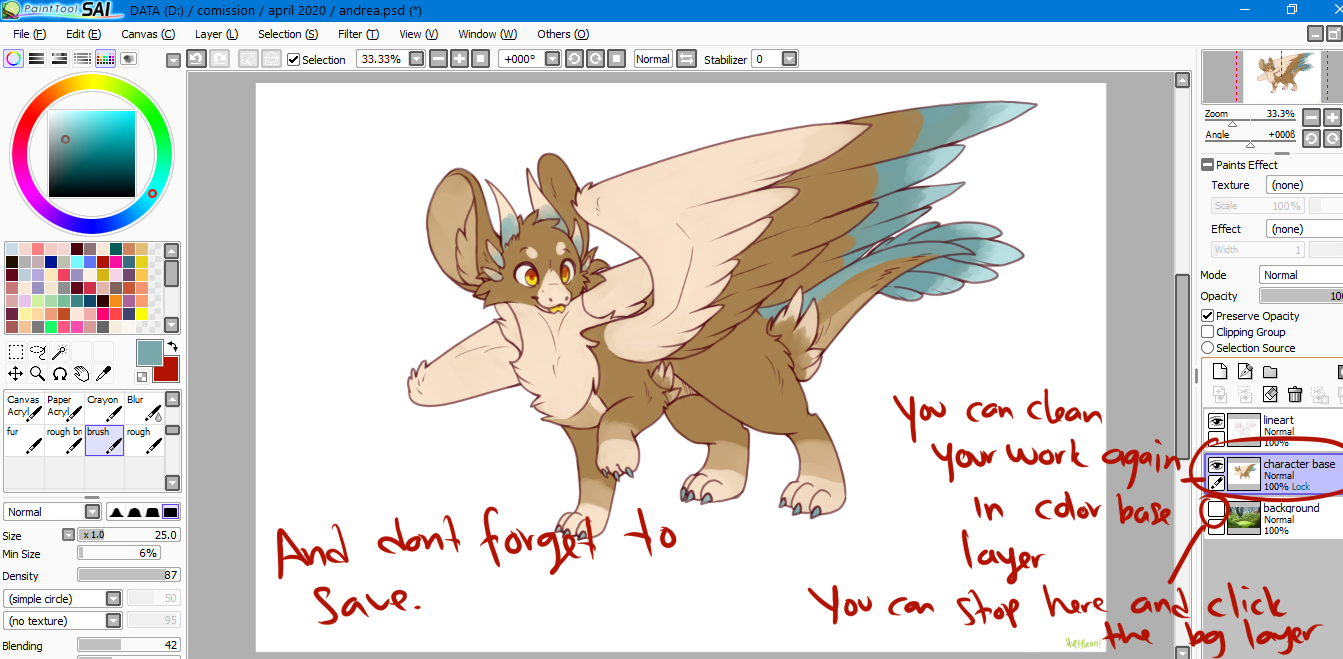The width and height of the screenshot is (1343, 659).
Task: Enable the Clipping Group checkbox
Action: tap(1208, 332)
